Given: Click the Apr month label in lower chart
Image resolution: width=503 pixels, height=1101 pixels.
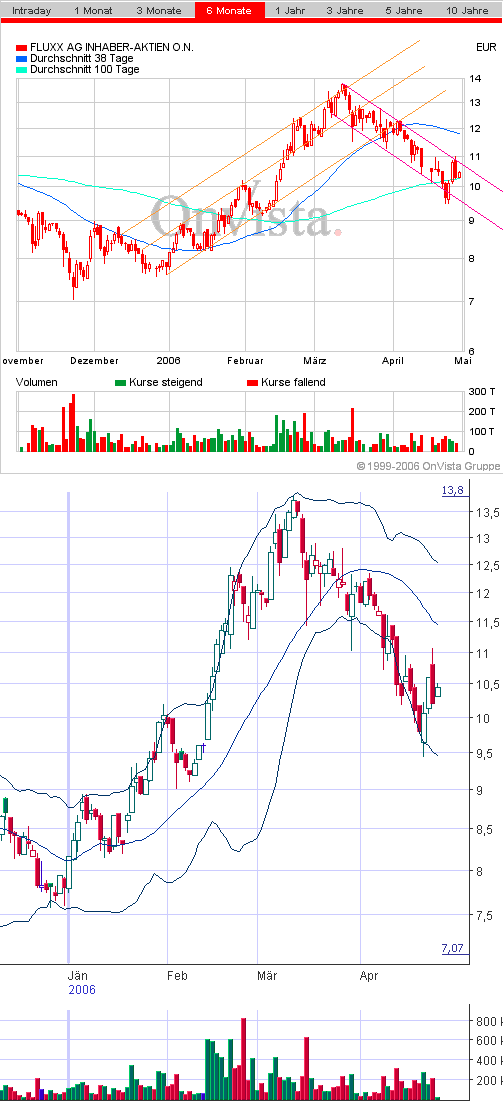Looking at the screenshot, I should click(369, 976).
